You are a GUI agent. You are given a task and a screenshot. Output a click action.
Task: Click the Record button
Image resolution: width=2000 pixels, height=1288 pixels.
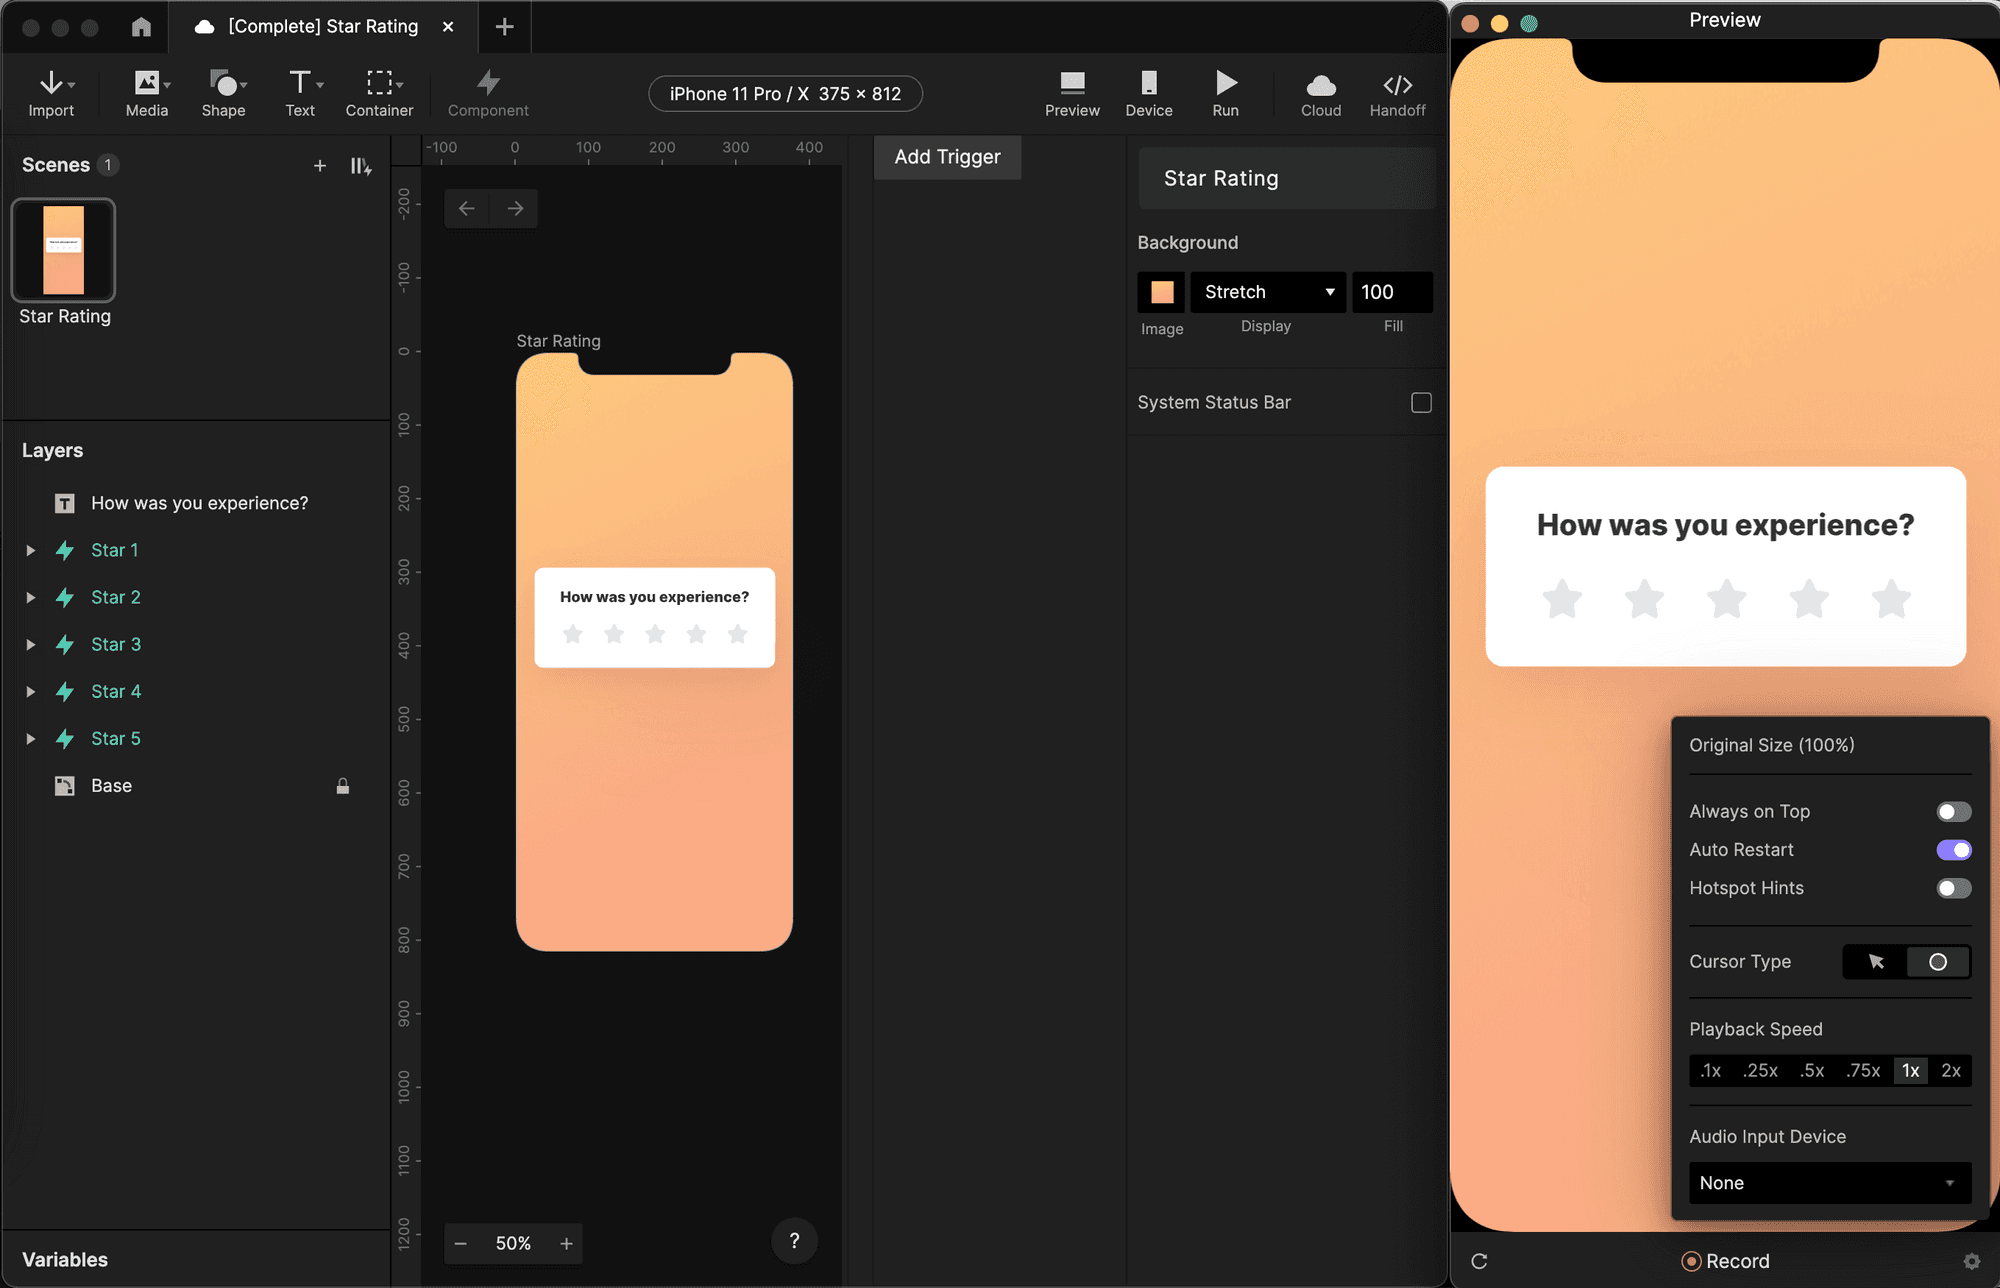pos(1726,1261)
